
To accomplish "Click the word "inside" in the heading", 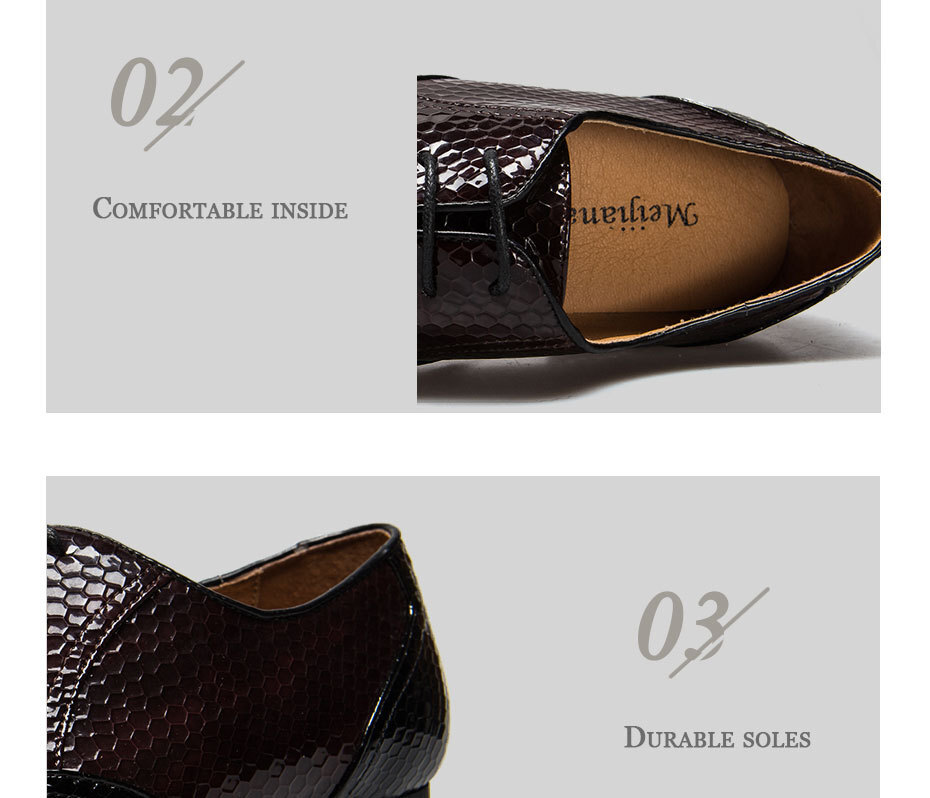I will tap(310, 210).
